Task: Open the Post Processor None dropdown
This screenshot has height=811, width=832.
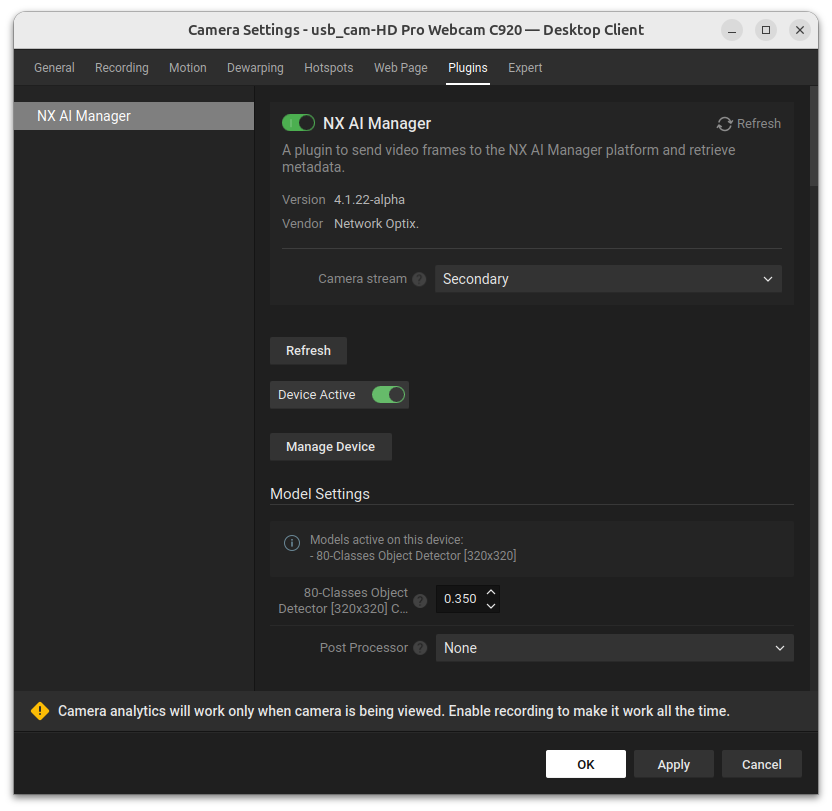Action: coord(614,648)
